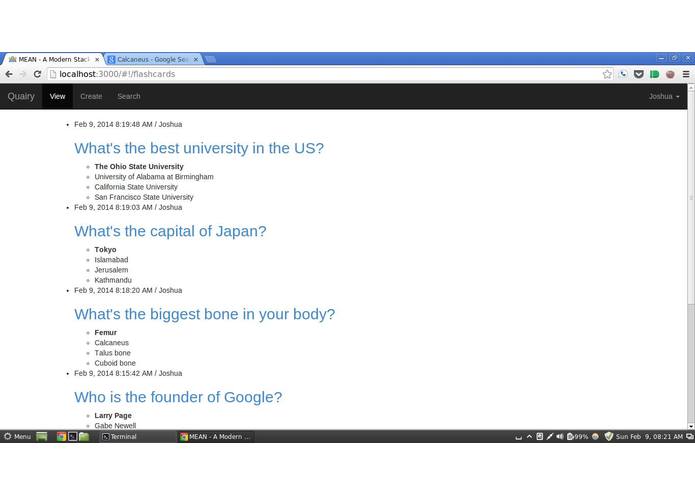Click the Pocket extension icon
Viewport: 695px width, 494px height.
point(639,74)
